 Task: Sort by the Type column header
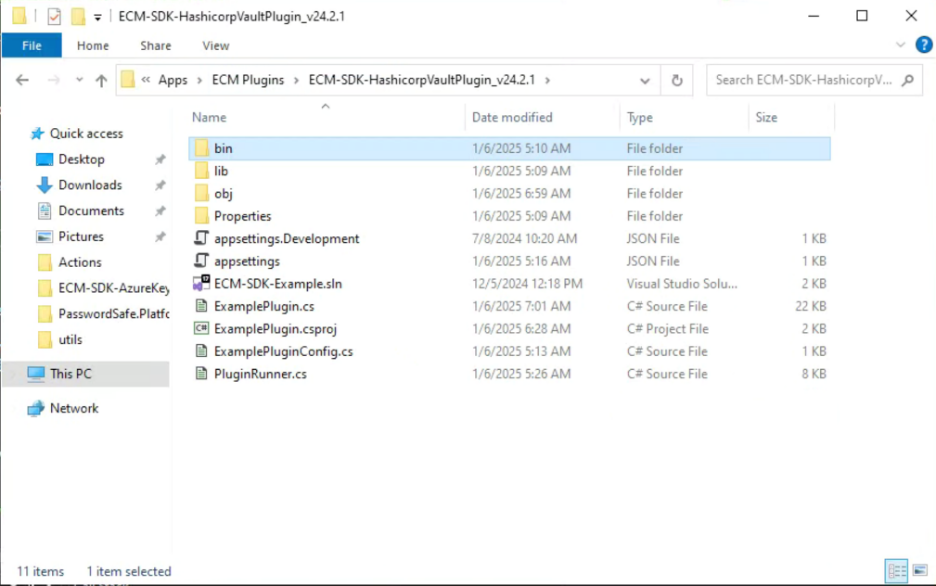point(639,118)
